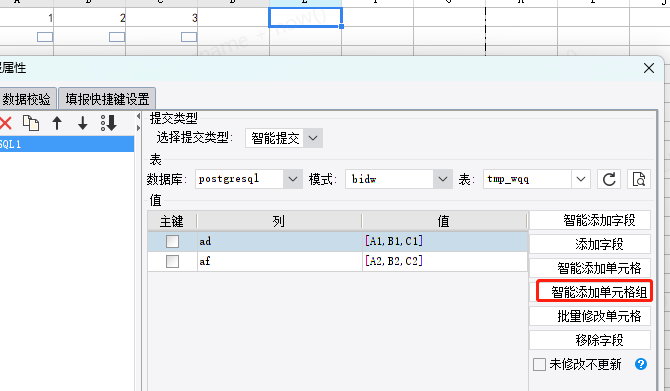Open help for 未修改不更新
The image size is (670, 391).
pyautogui.click(x=641, y=364)
